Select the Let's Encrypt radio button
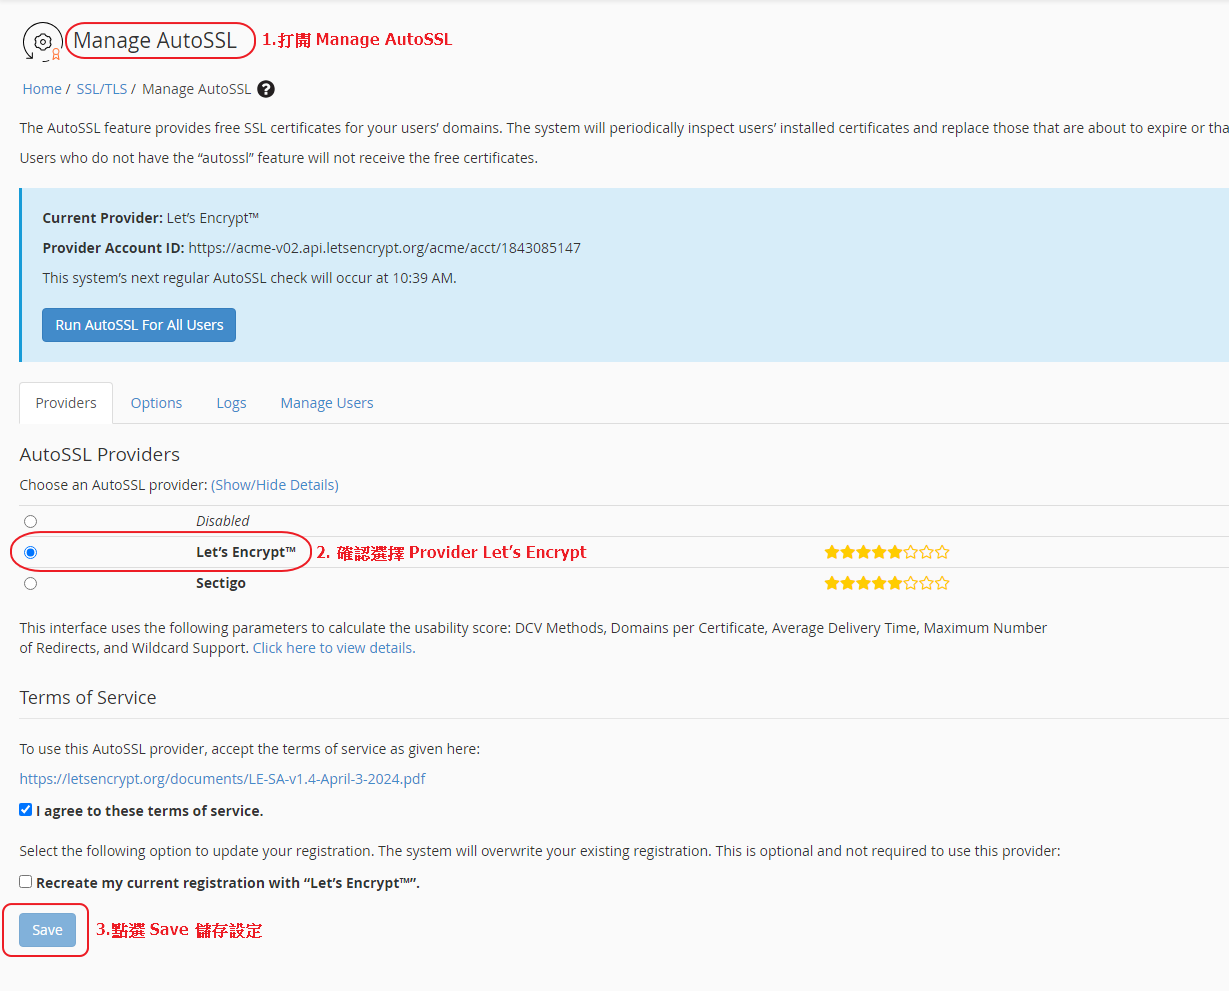 (x=31, y=552)
